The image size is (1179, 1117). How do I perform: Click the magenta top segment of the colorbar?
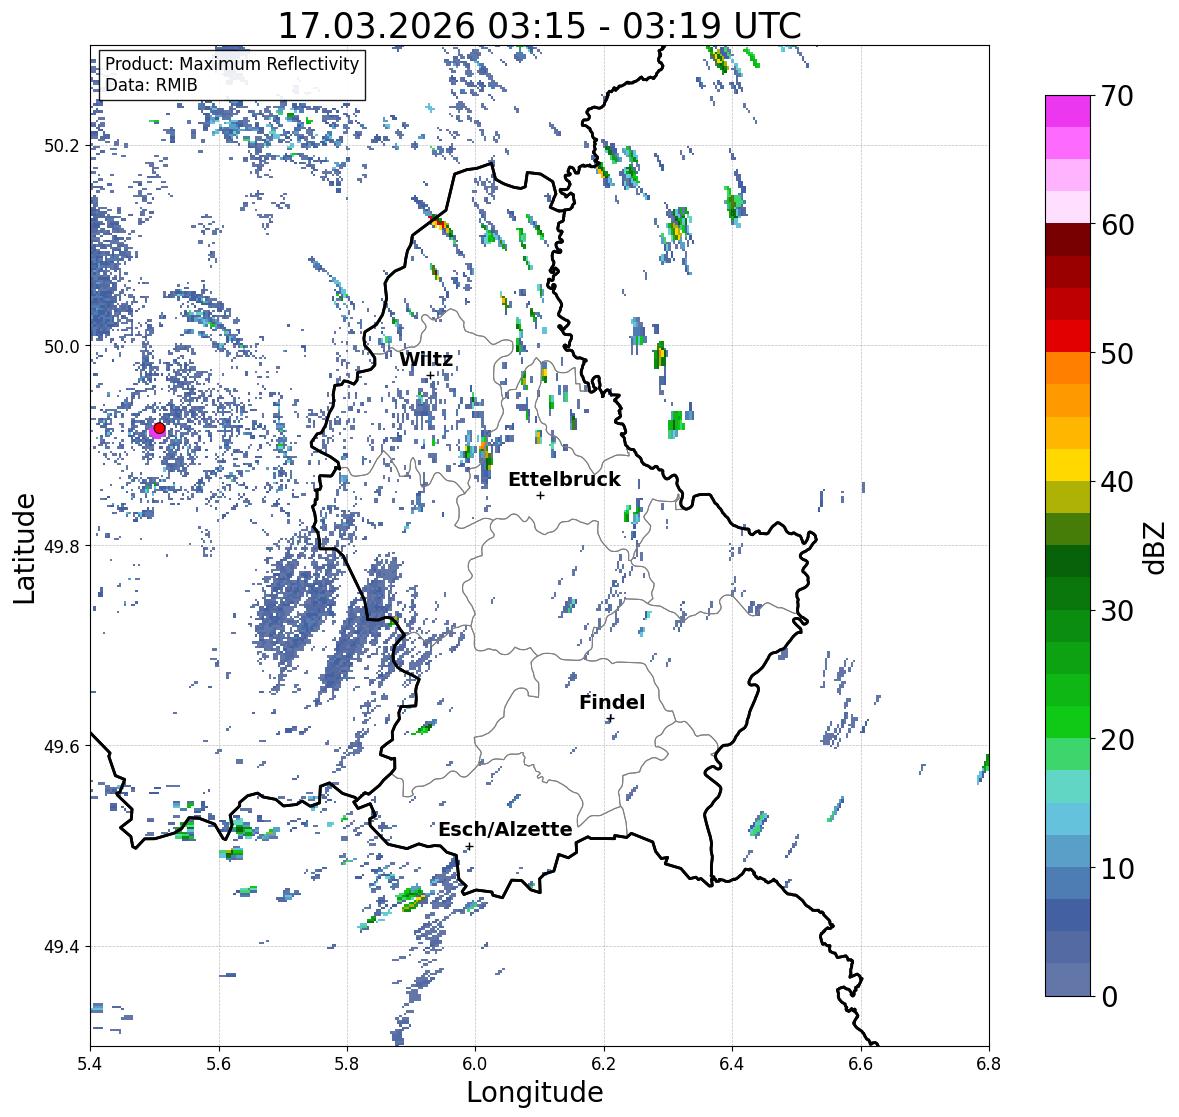tap(1068, 111)
